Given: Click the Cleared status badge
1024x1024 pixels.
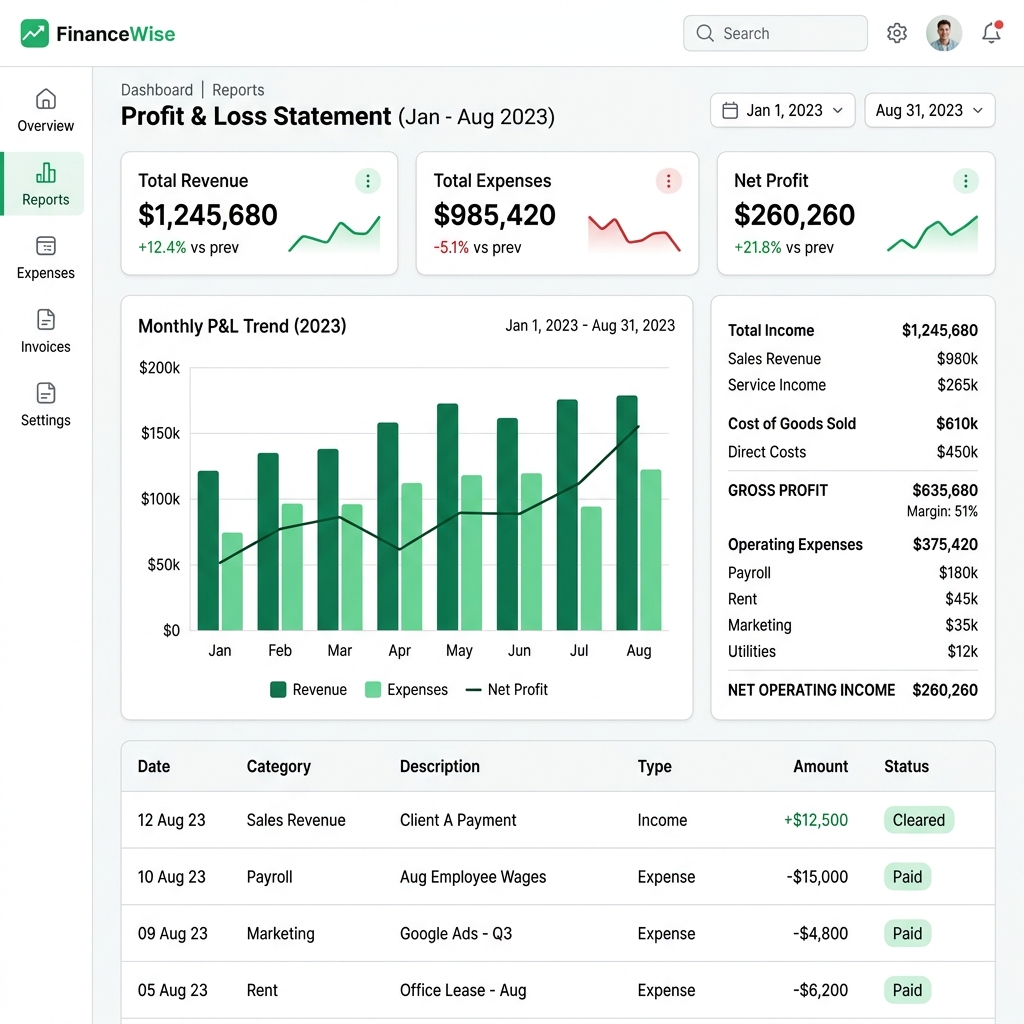Looking at the screenshot, I should pos(919,820).
